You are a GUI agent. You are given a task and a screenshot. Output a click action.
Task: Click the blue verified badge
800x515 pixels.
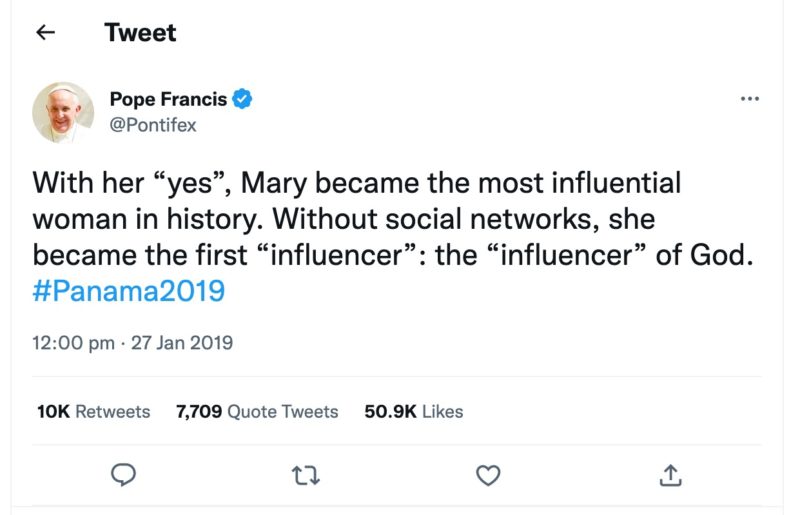(x=243, y=99)
